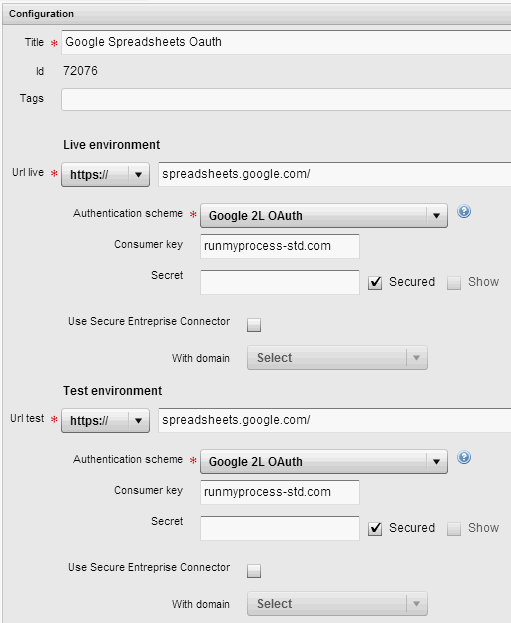511x623 pixels.
Task: Open Live environment With domain Select dropdown
Action: pyautogui.click(x=337, y=358)
